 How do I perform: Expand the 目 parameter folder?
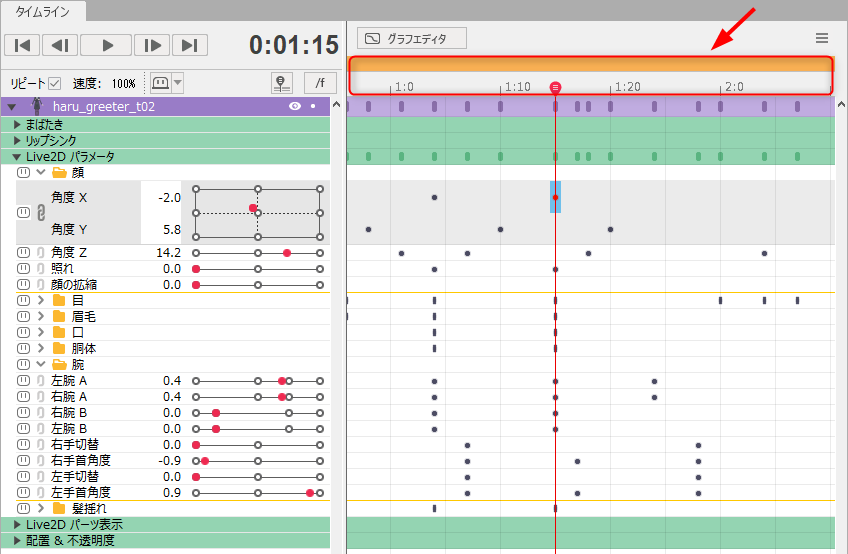pyautogui.click(x=41, y=300)
